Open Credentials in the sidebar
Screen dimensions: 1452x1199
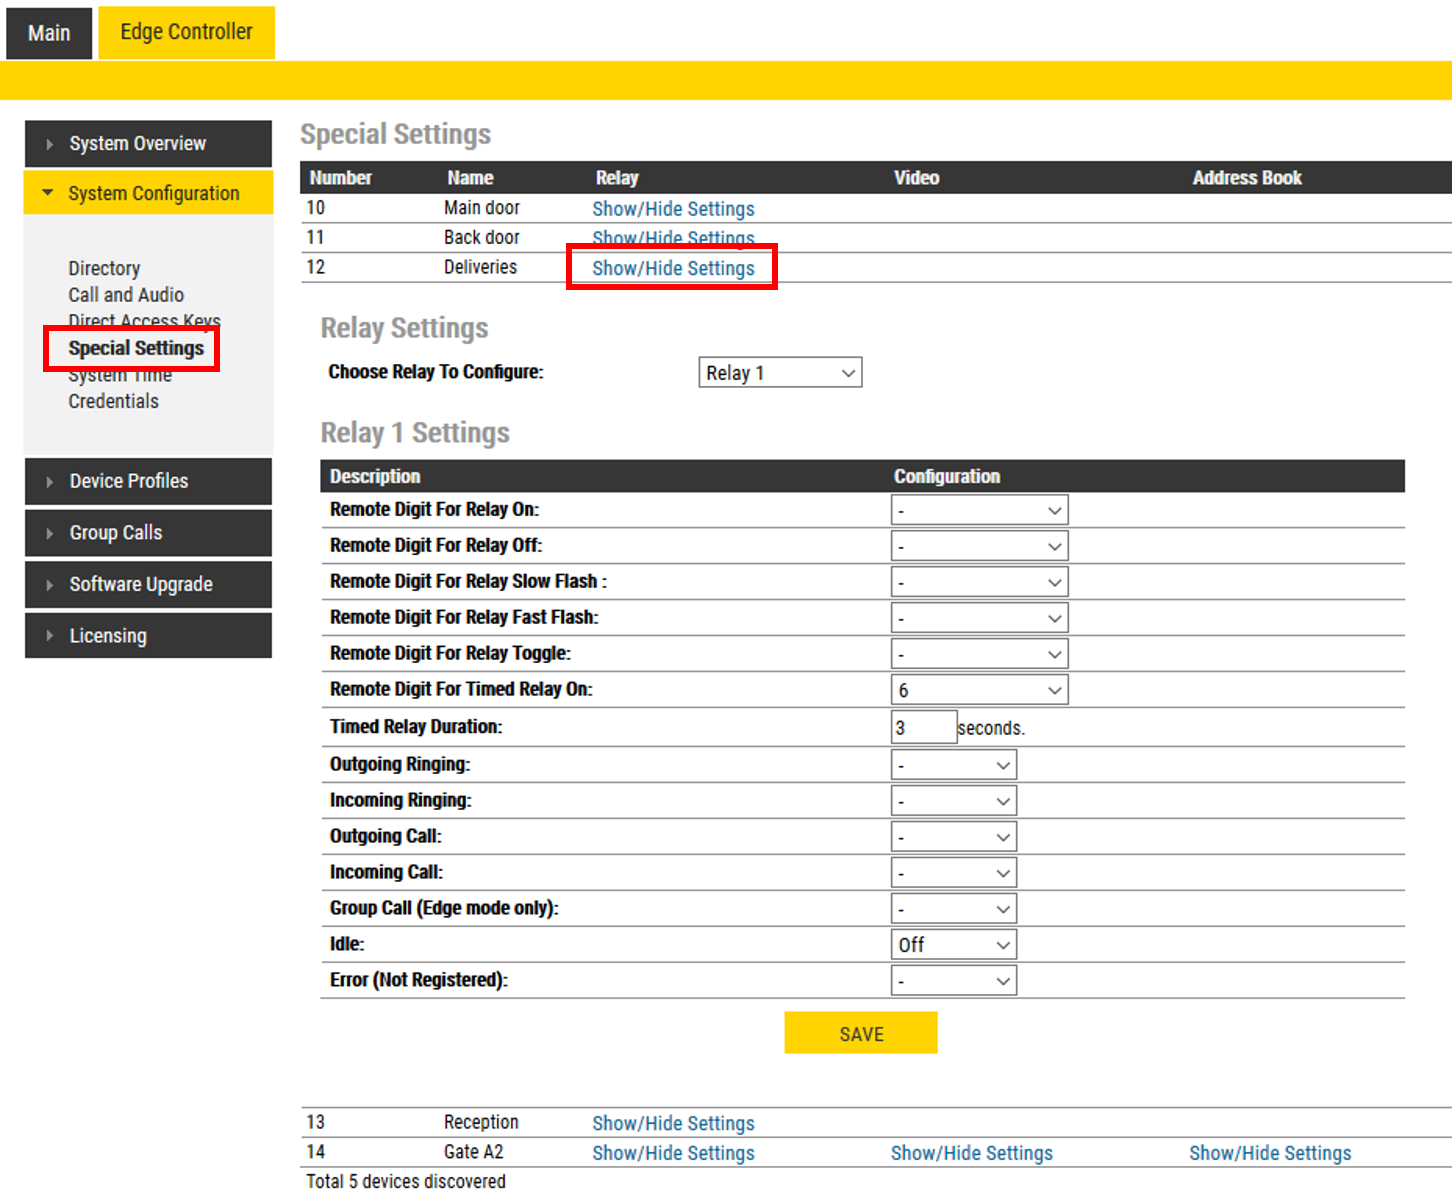tap(113, 401)
